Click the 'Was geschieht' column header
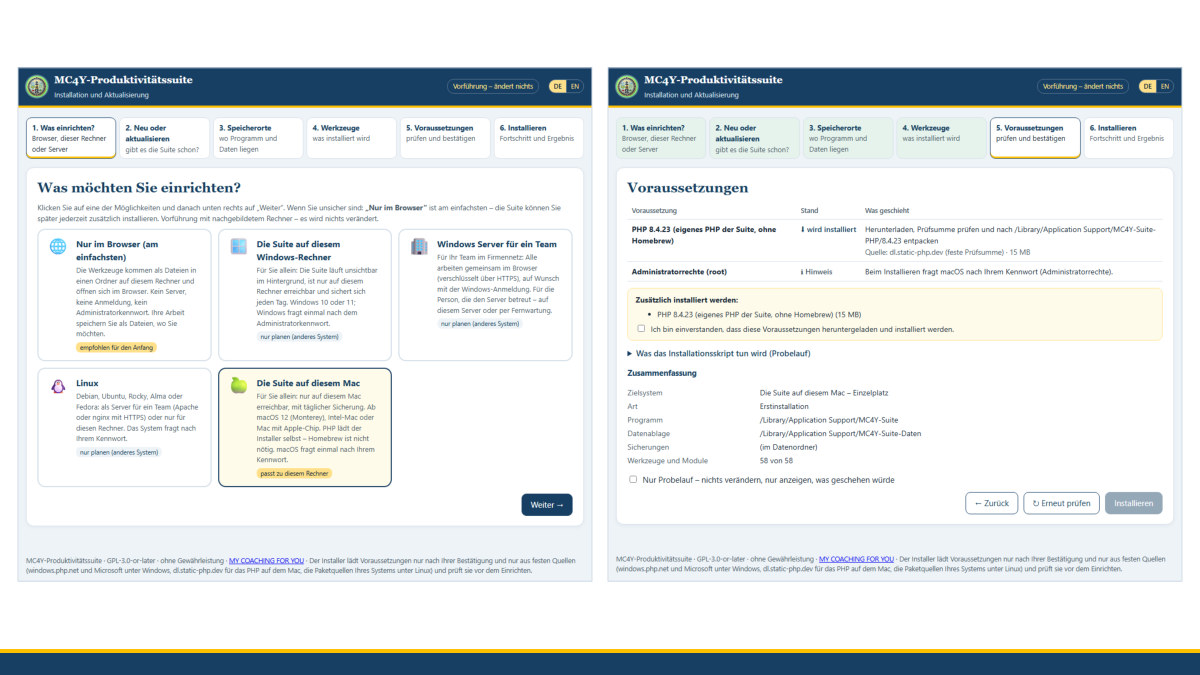This screenshot has width=1200, height=675. point(889,211)
